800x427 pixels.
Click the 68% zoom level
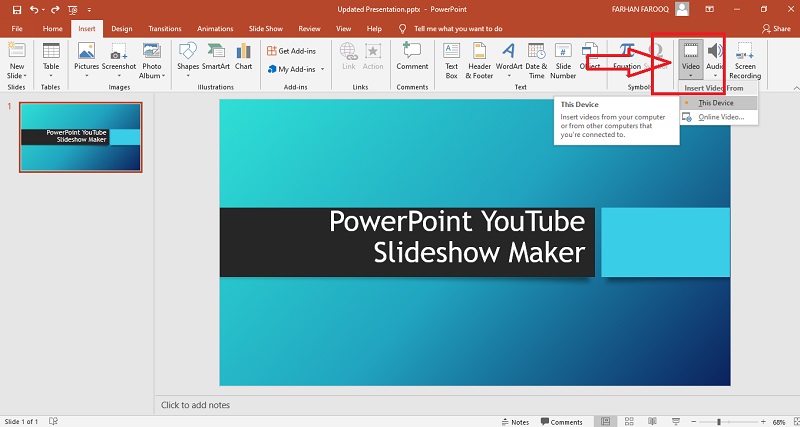click(x=779, y=422)
